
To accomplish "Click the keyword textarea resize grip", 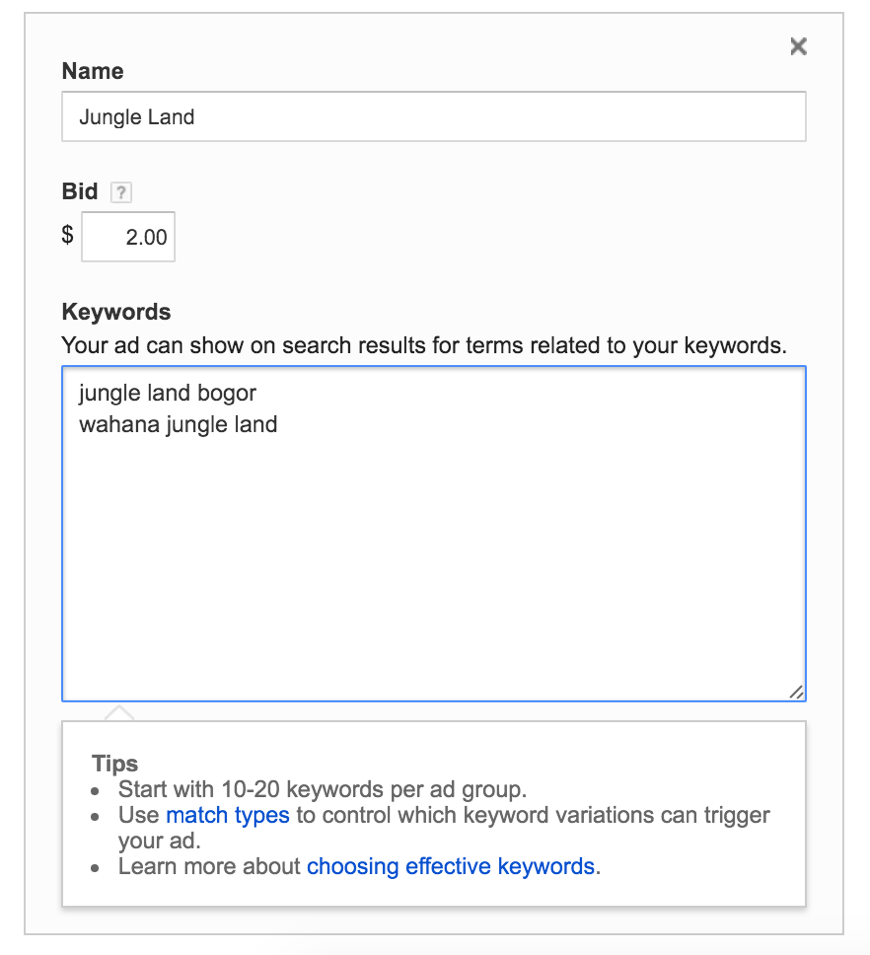I will point(797,690).
